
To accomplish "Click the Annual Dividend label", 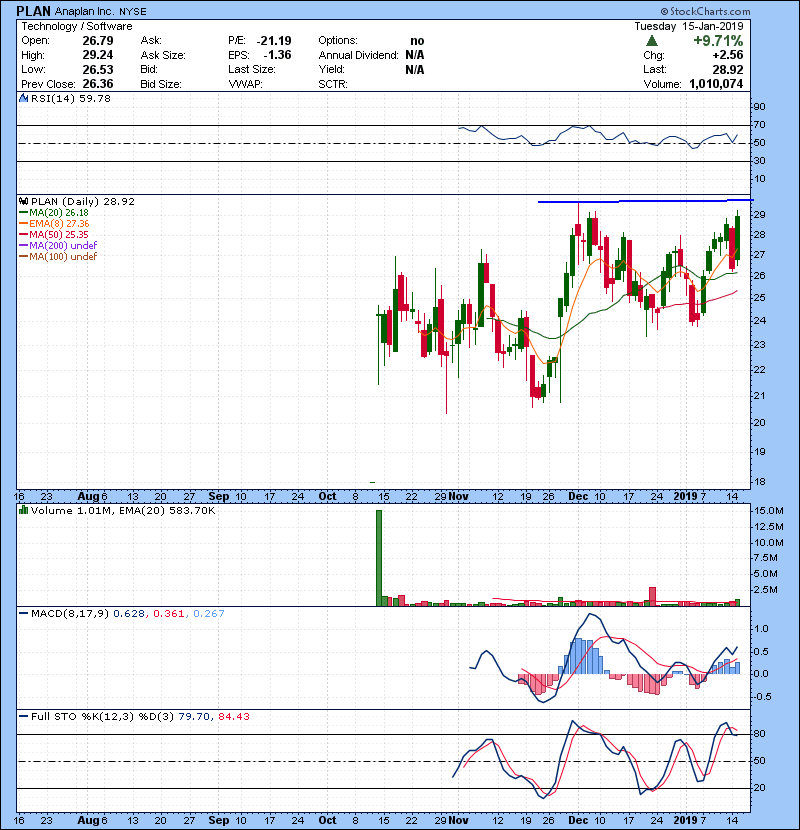I will tap(358, 55).
